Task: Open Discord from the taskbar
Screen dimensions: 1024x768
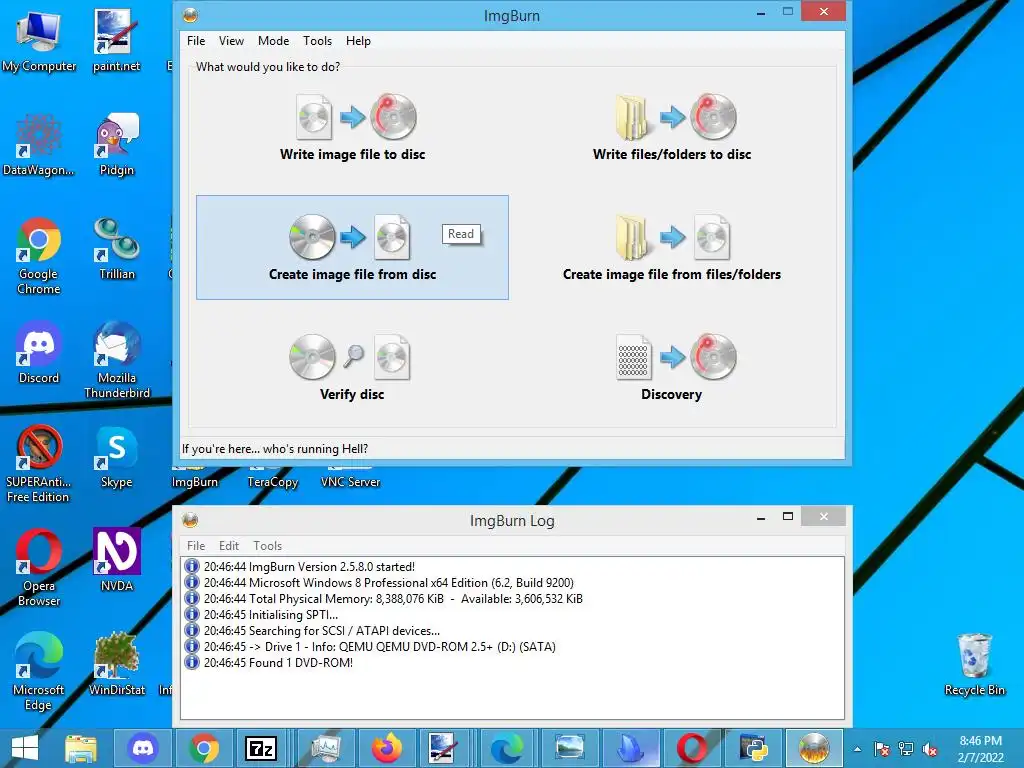Action: tap(143, 748)
